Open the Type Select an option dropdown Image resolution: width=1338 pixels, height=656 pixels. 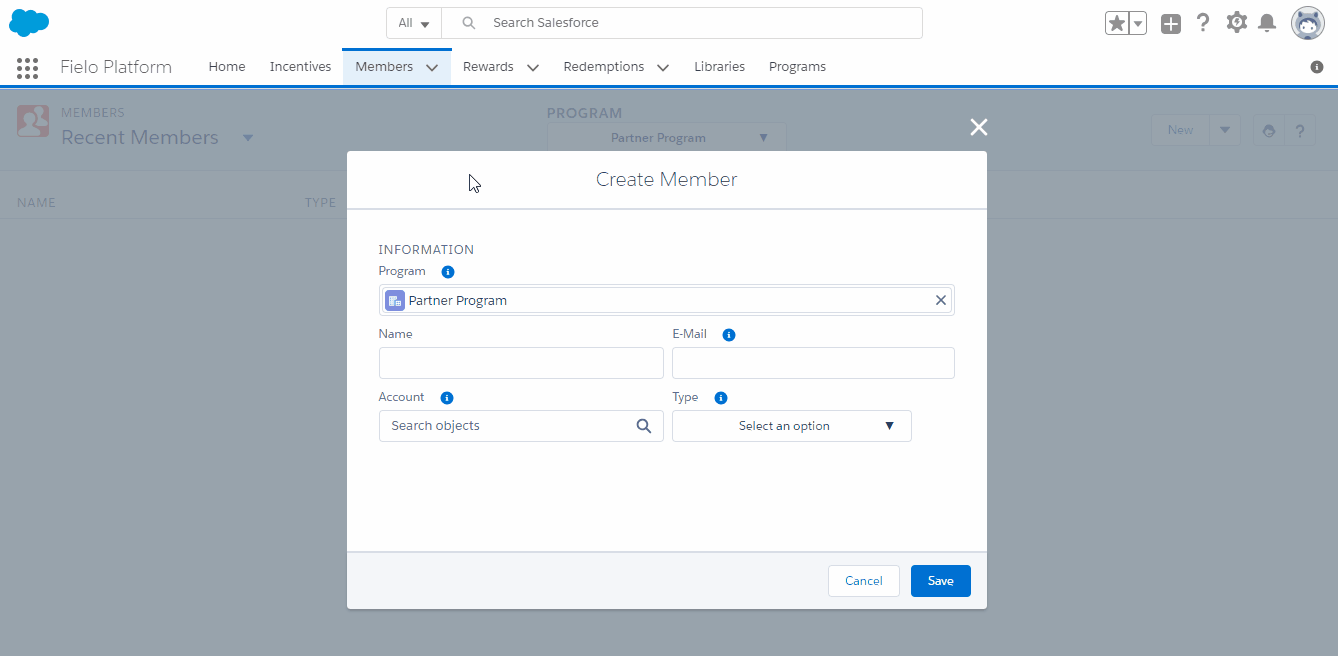(792, 426)
